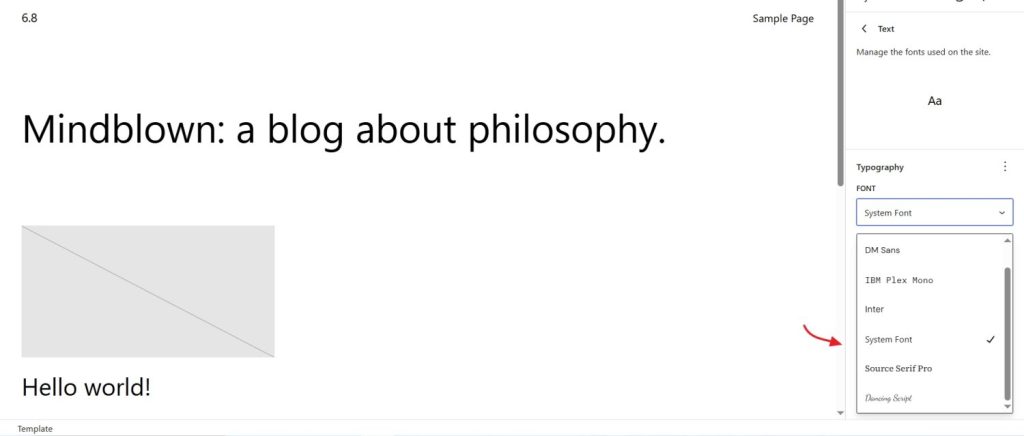The height and width of the screenshot is (436, 1024).
Task: Click the Hello world! post title
Action: (x=86, y=387)
